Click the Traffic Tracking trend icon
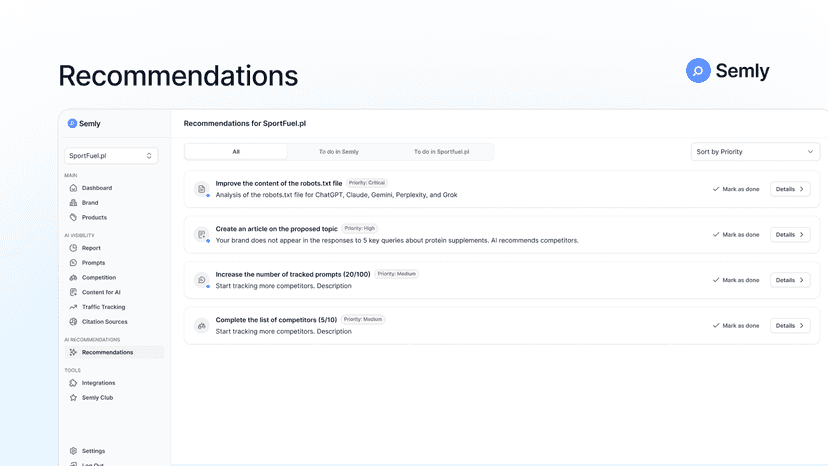 point(73,307)
